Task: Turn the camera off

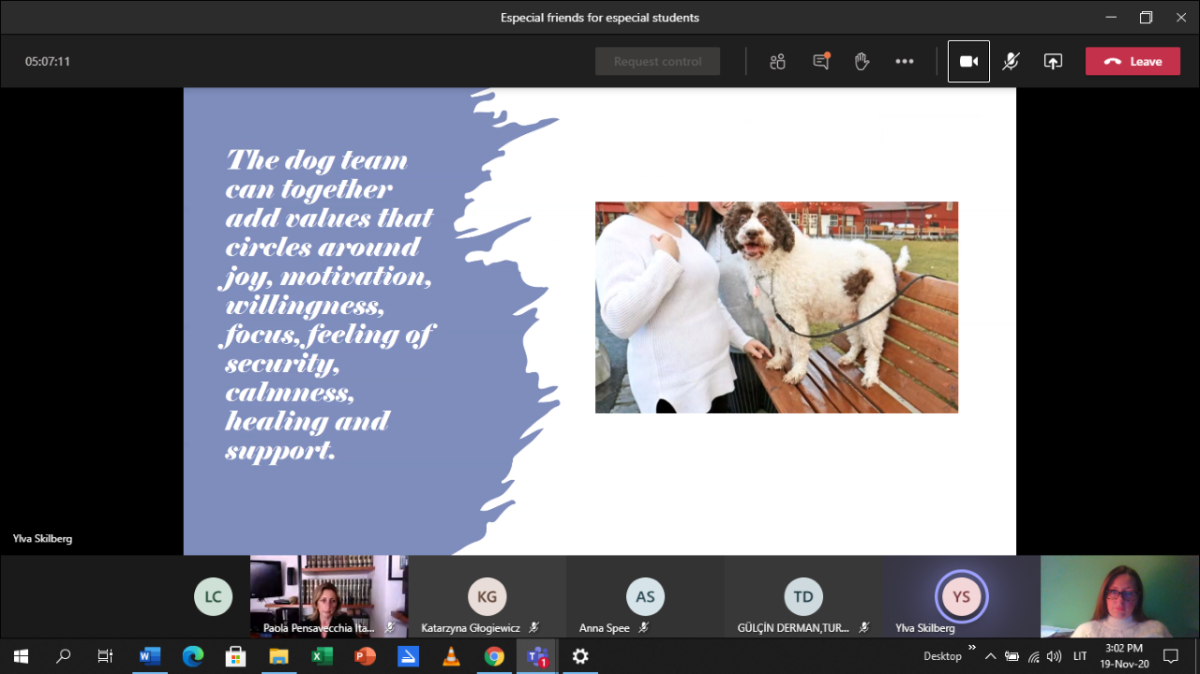Action: [968, 61]
